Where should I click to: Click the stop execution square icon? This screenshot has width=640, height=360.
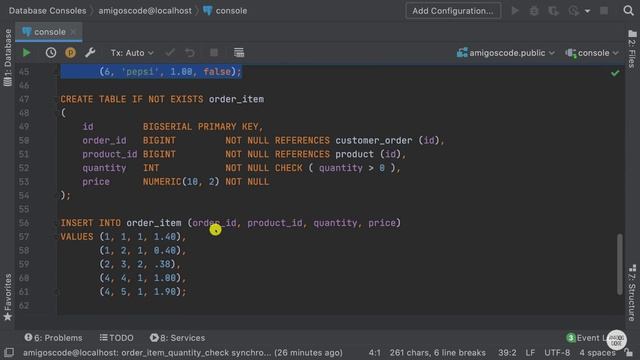tap(214, 53)
